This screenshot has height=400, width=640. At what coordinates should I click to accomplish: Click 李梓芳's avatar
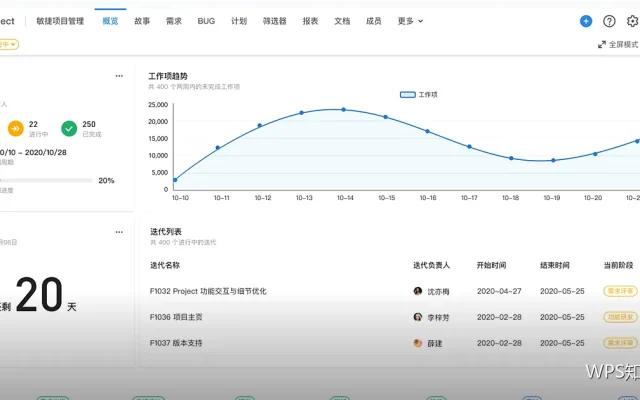coord(418,317)
